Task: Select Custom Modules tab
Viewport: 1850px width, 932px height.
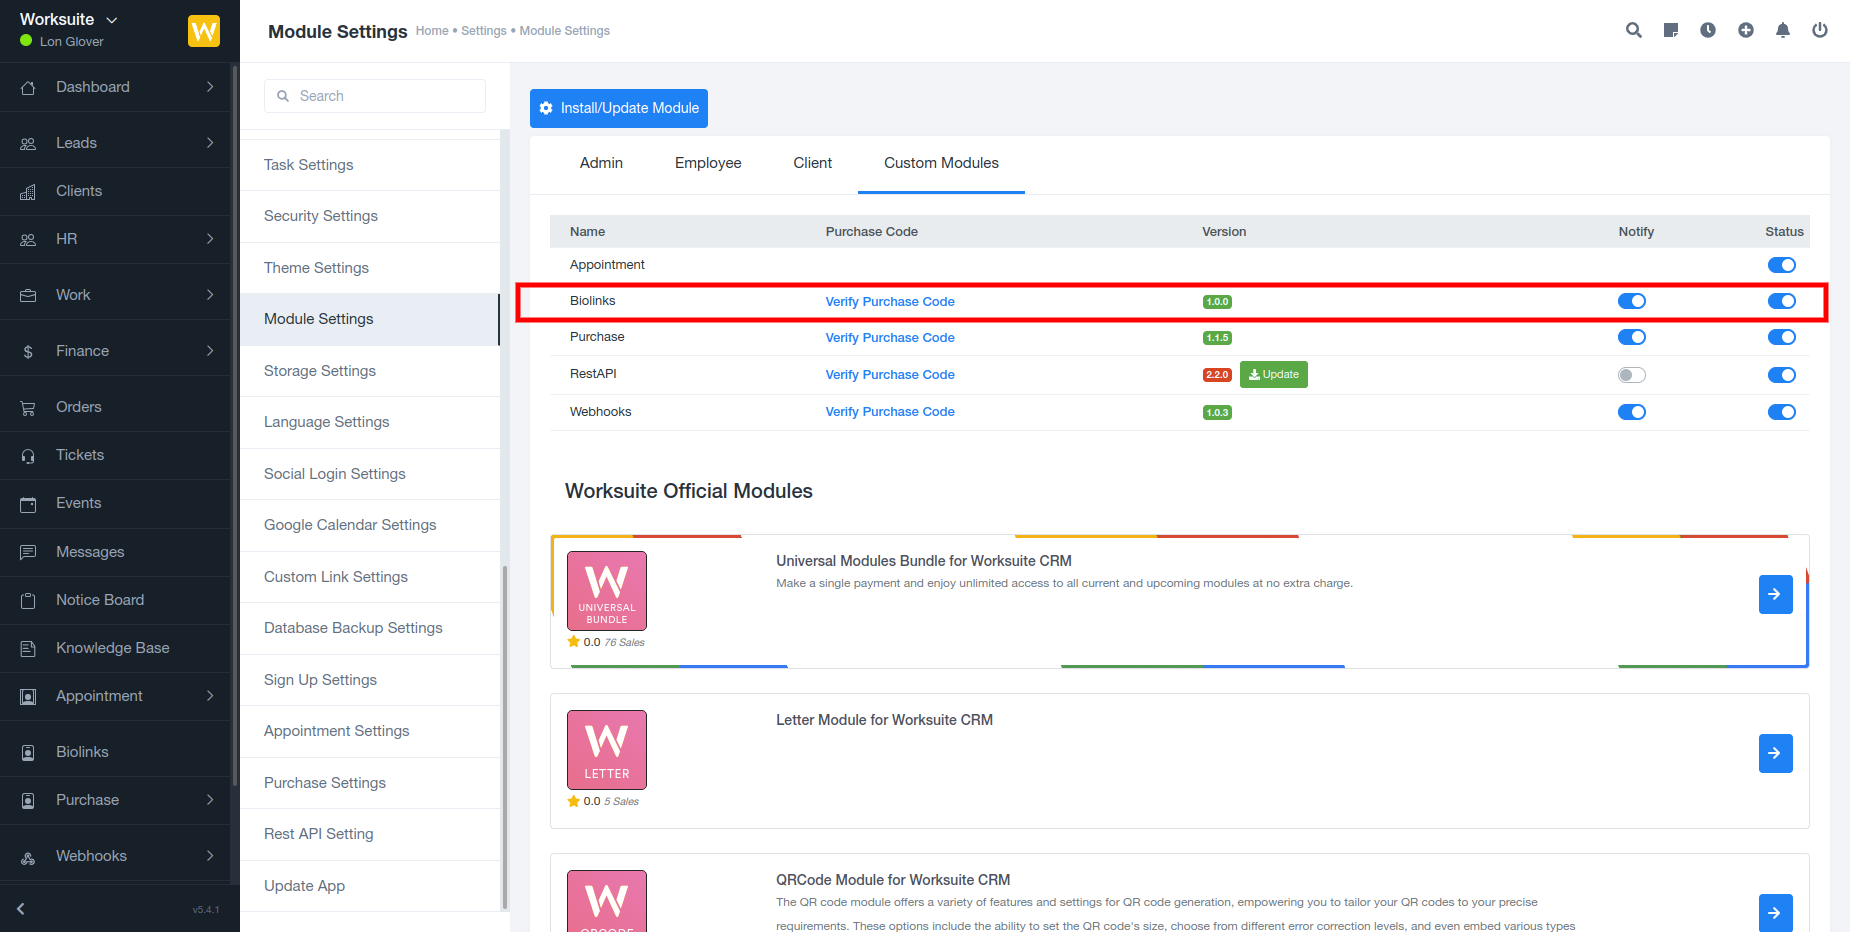Action: (941, 163)
